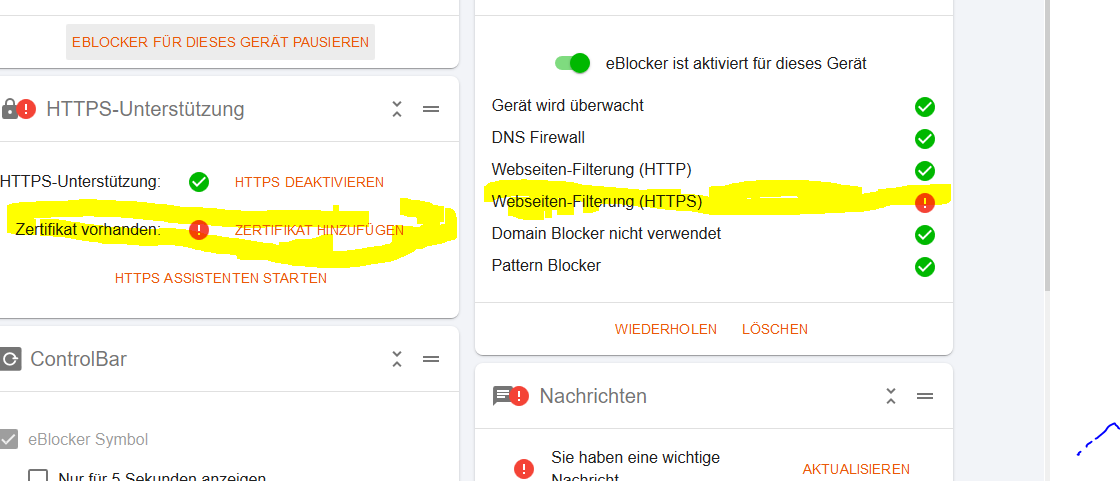Collapse the Nachrichten card

point(891,396)
